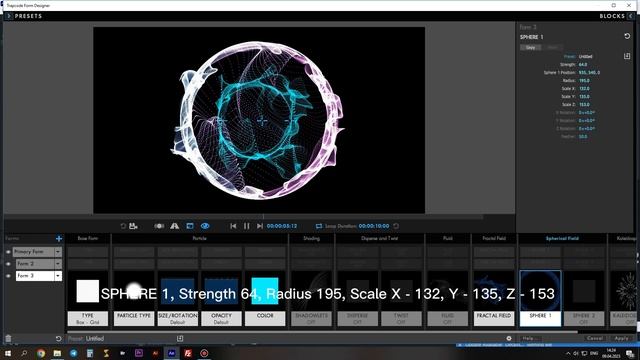
Task: Click the loop duration value 00:00:10:00
Action: tap(374, 226)
